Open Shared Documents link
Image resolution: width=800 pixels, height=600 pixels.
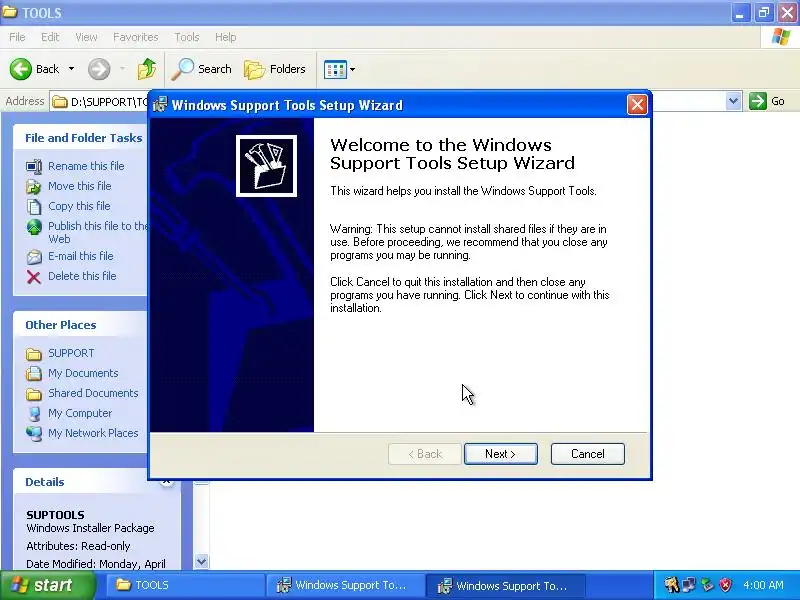[93, 393]
